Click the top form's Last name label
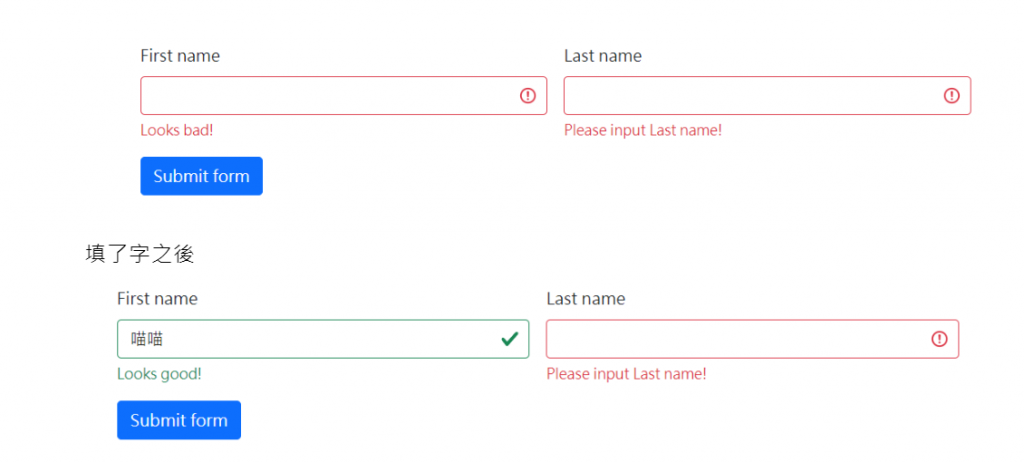The image size is (1024, 463). [x=602, y=56]
